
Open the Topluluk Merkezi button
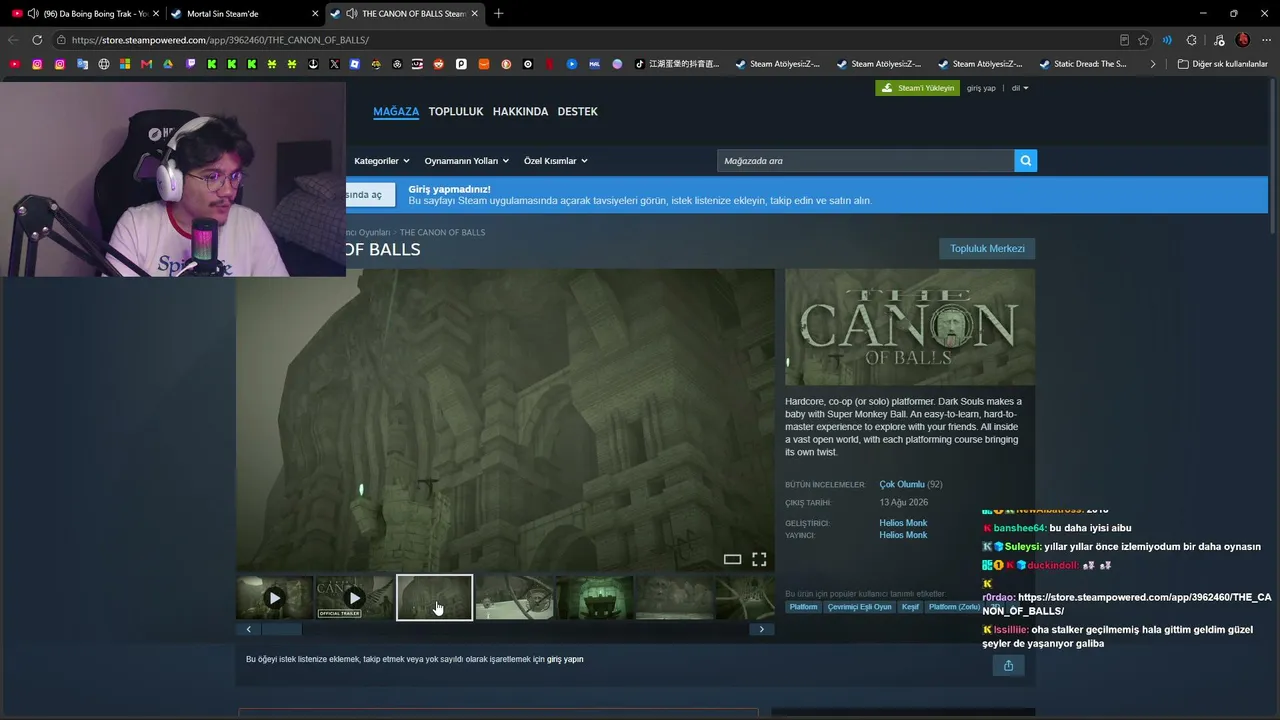987,249
